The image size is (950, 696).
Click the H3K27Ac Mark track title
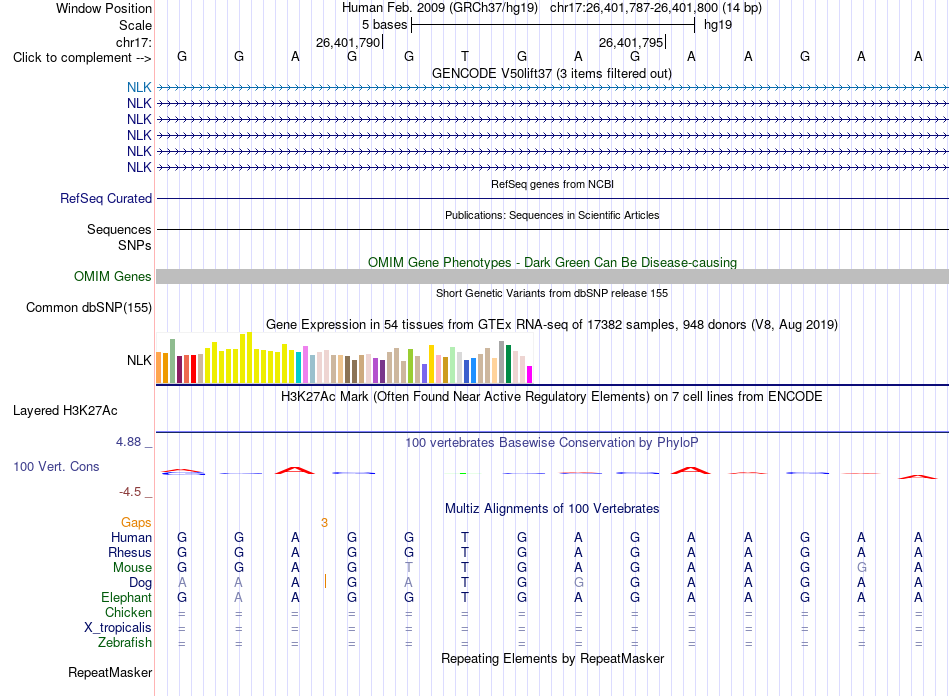(552, 397)
